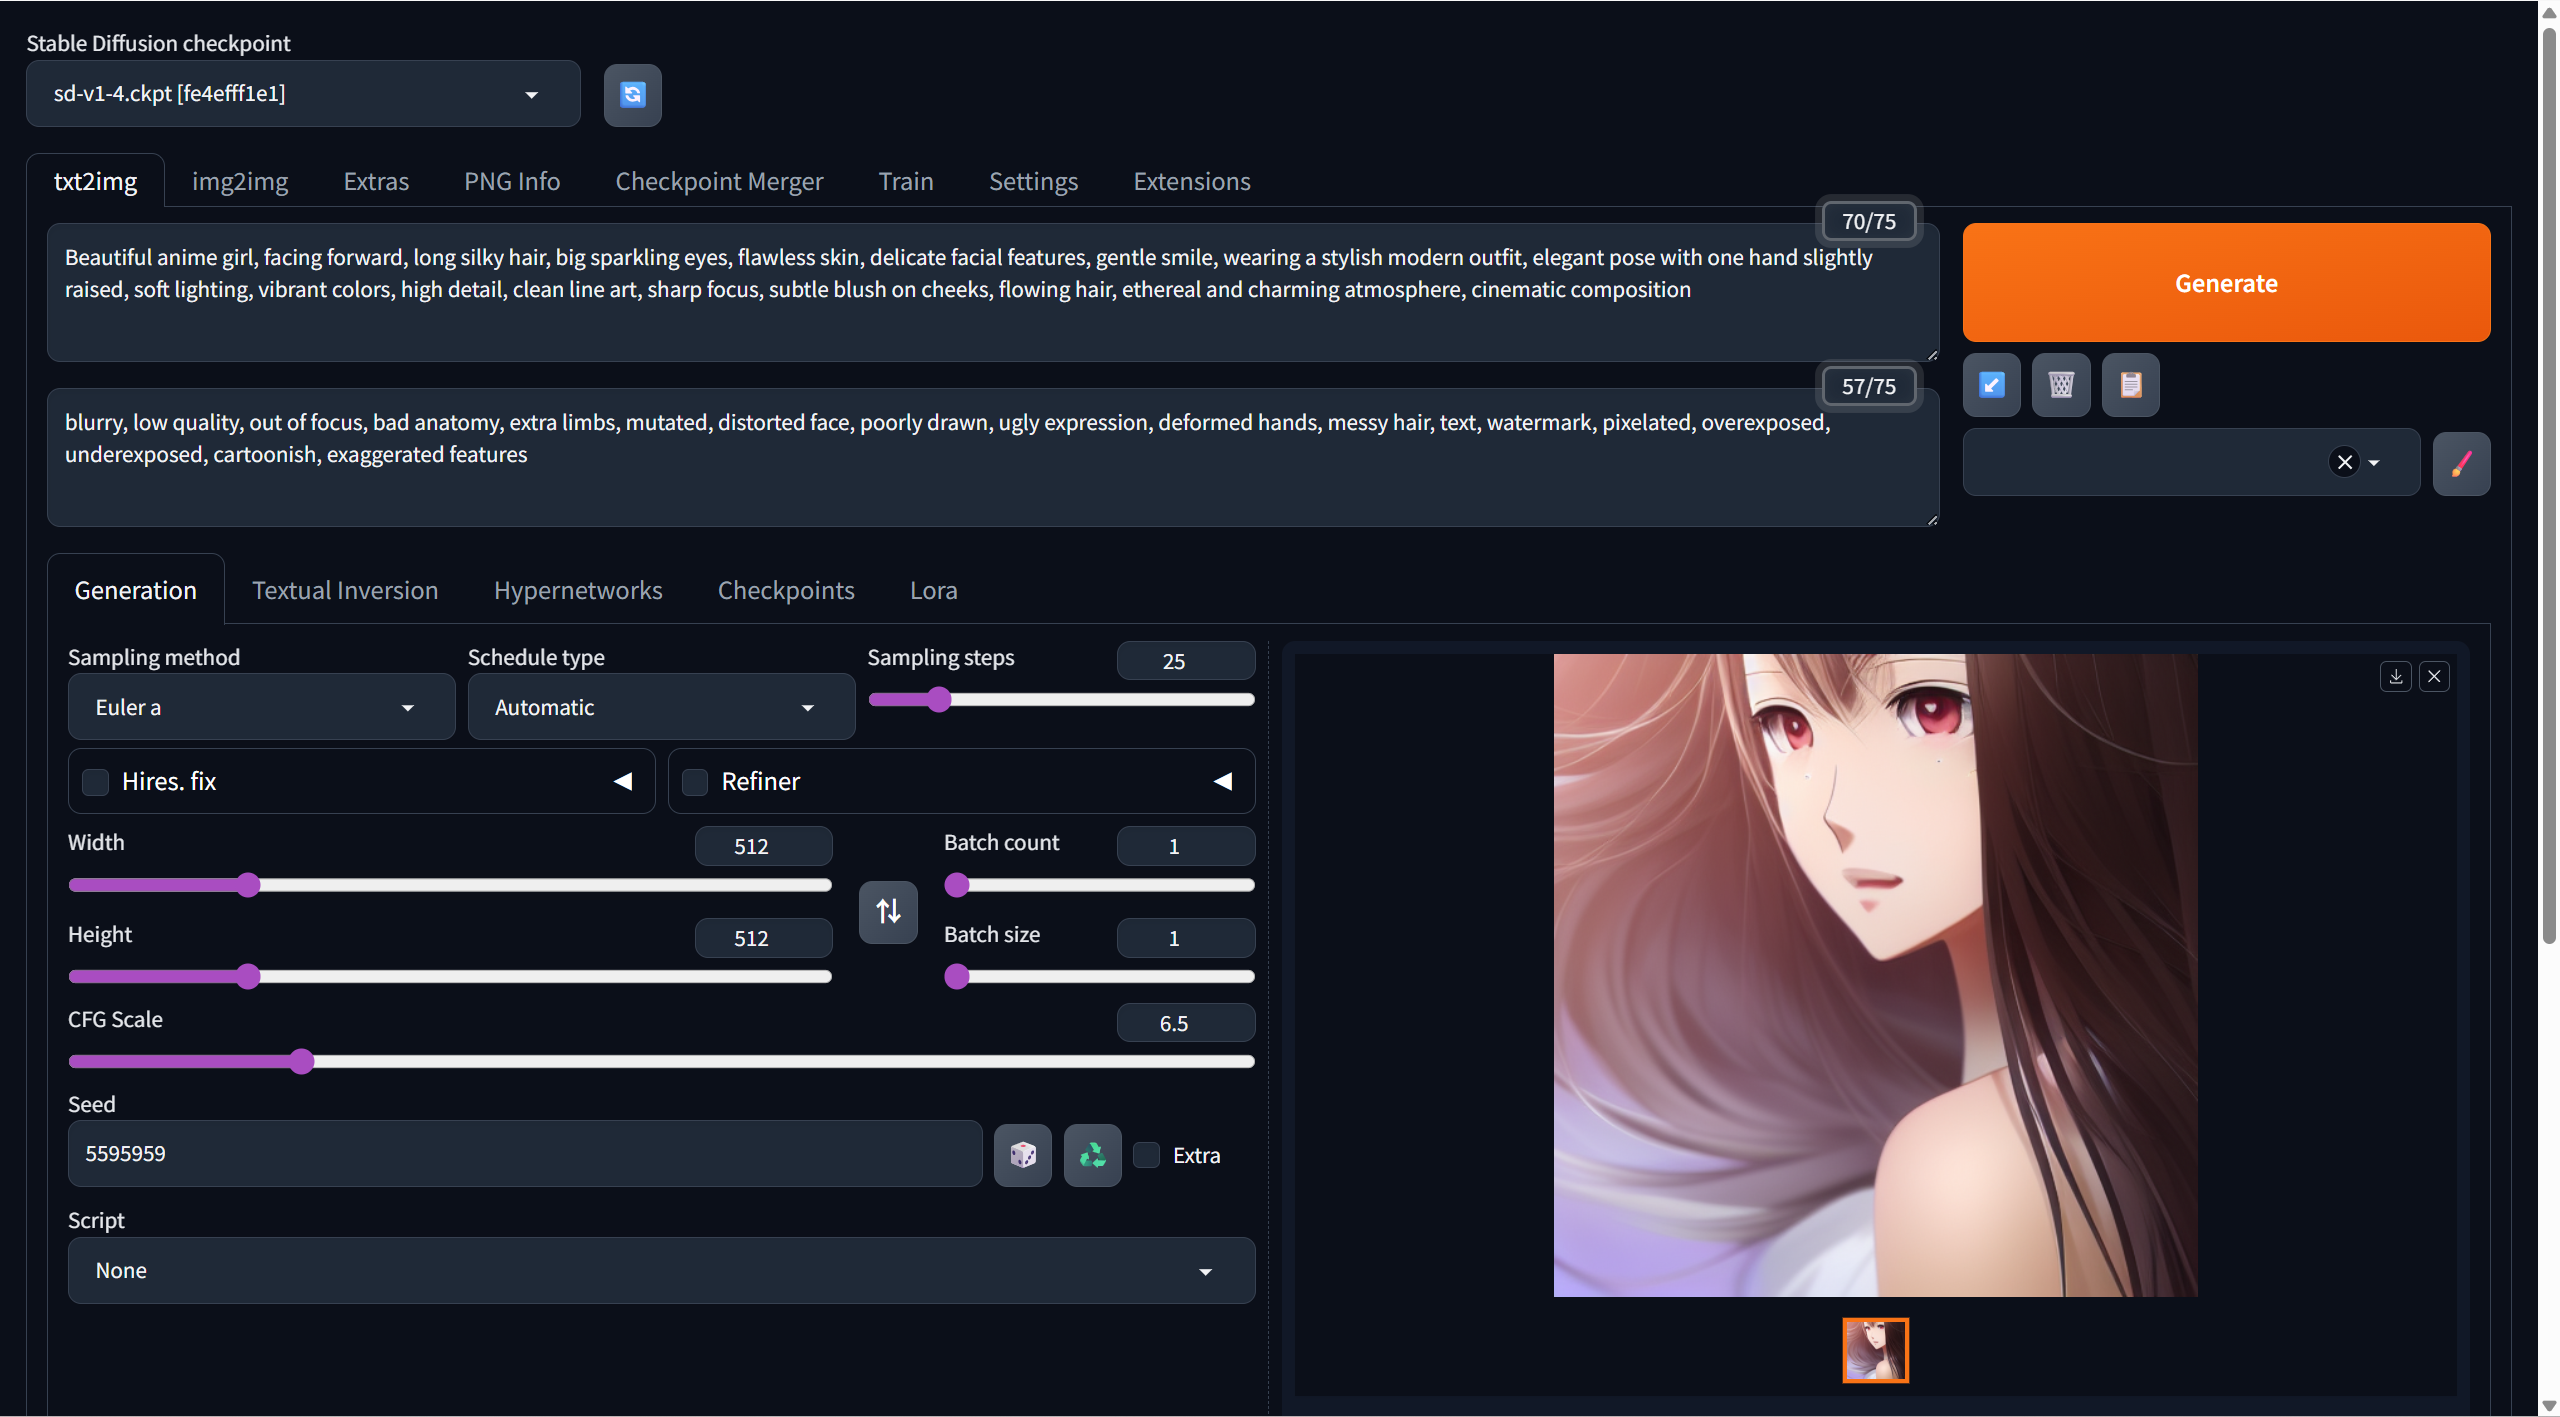Open the Checkpoint Merger tab

point(719,181)
